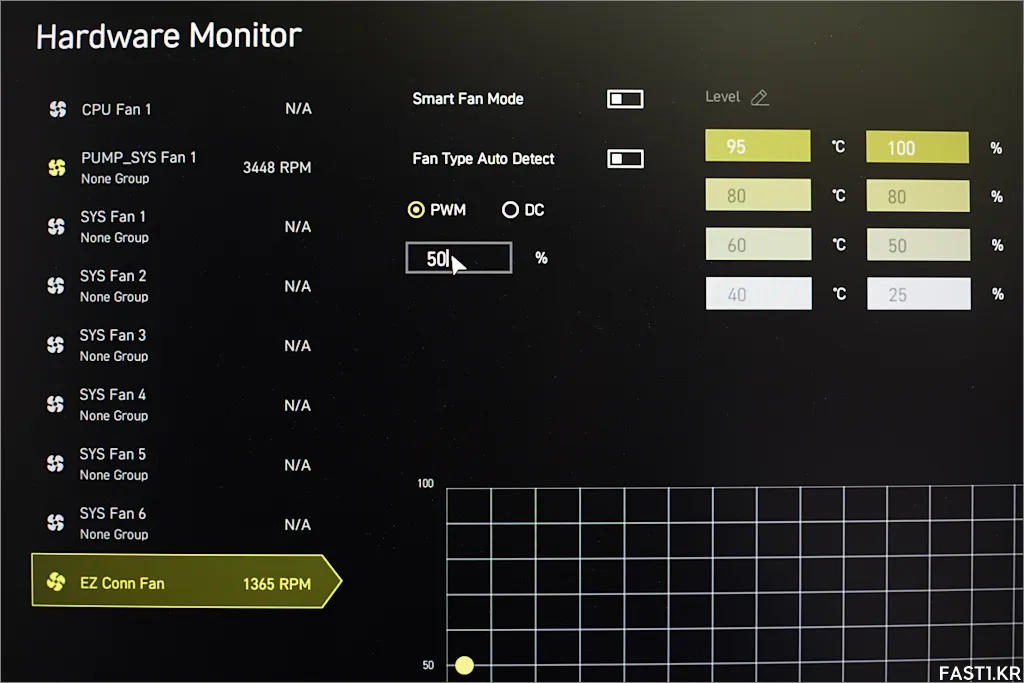Click the 3448 RPM reading for PUMP_SYS Fan

[277, 168]
